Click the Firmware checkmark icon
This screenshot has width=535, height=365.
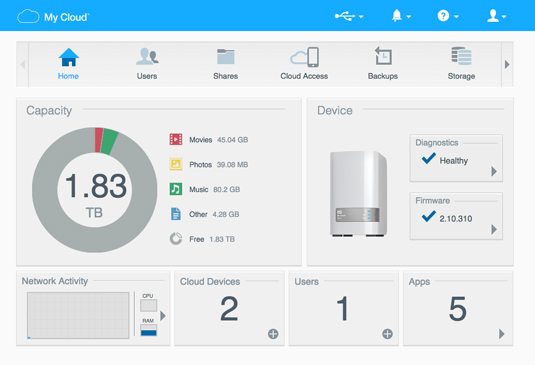[429, 216]
